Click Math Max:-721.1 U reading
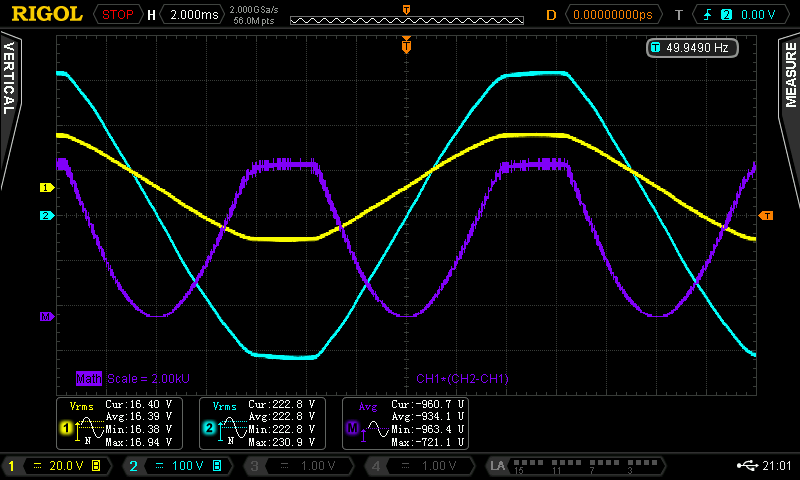800x480 pixels. pos(428,442)
